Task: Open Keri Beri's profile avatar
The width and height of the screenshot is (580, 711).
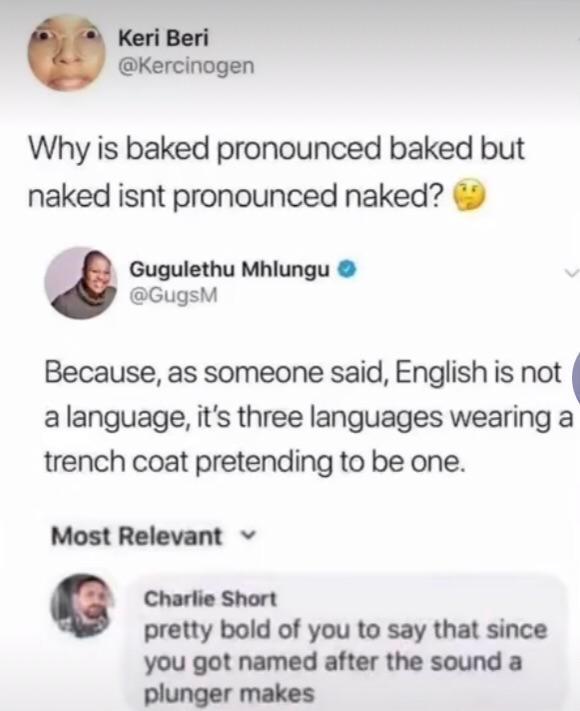Action: point(67,53)
